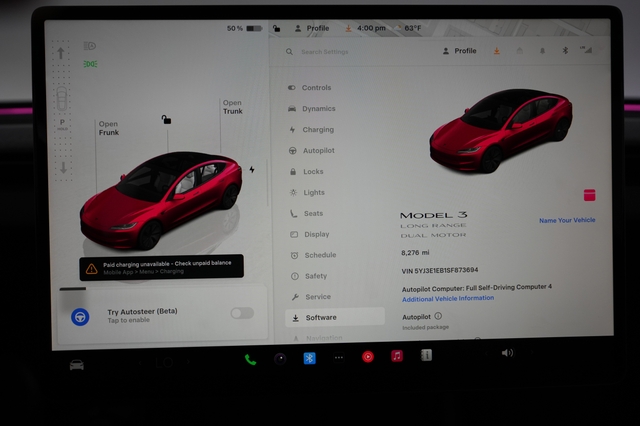This screenshot has width=640, height=426.
Task: Tap Name Your Vehicle link
Action: coord(567,220)
